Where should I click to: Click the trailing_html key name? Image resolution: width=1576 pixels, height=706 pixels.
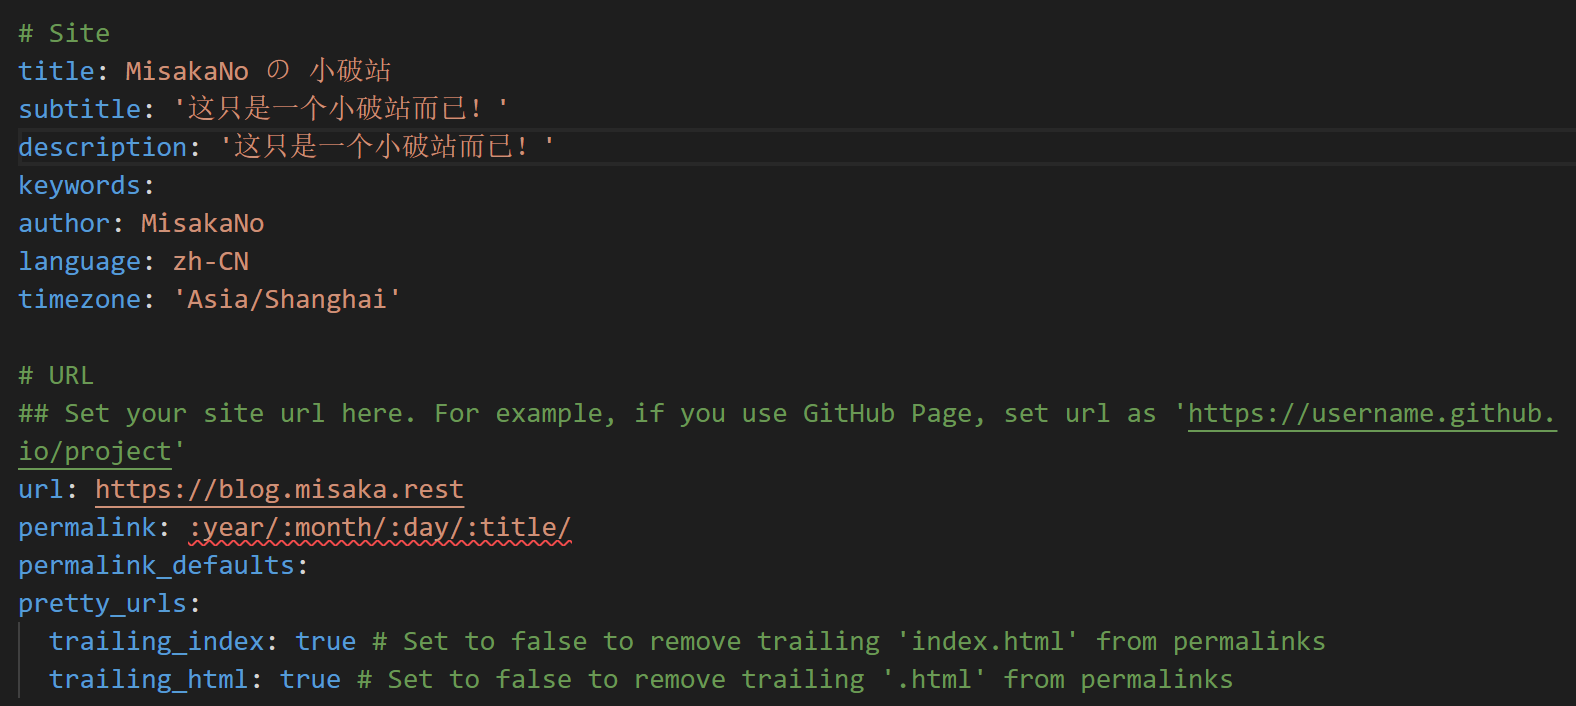click(149, 679)
